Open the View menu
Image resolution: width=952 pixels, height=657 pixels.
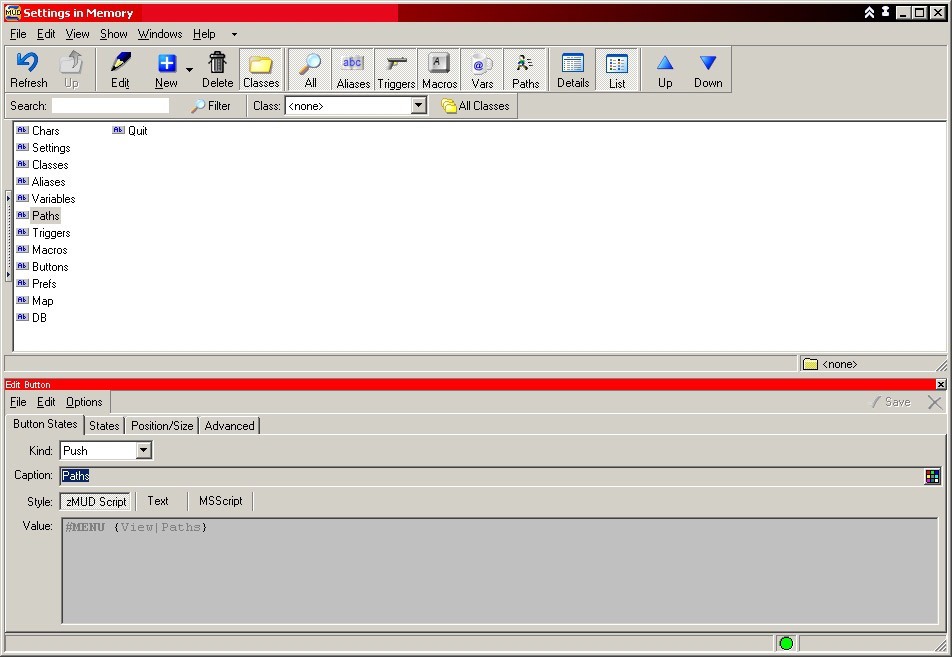(78, 34)
